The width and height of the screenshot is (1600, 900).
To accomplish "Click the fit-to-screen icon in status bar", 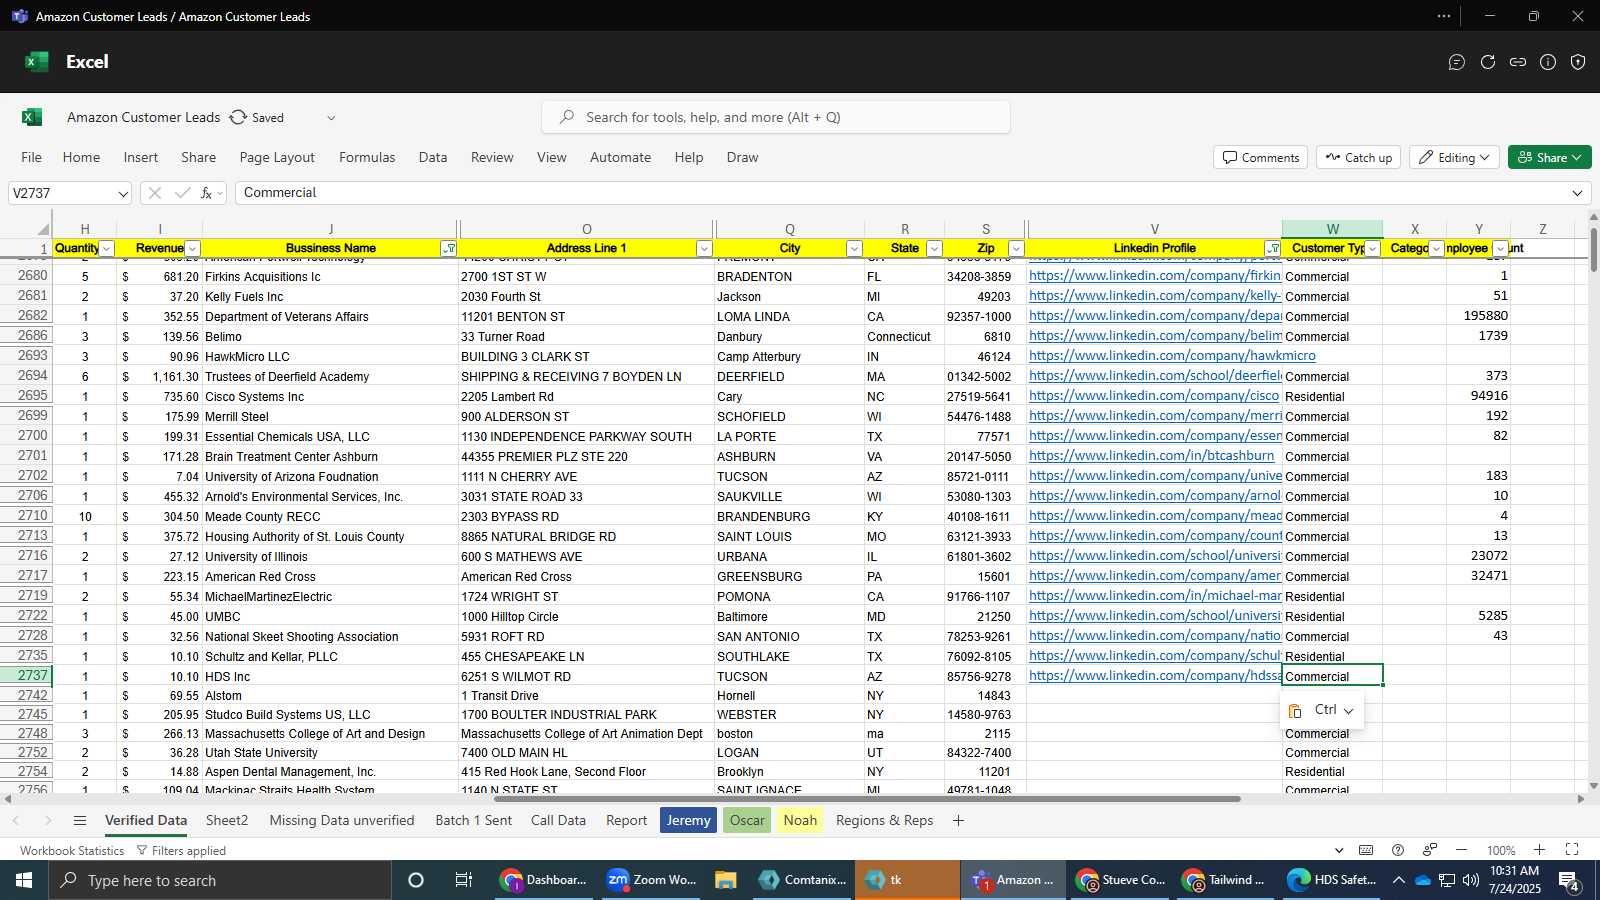I will (x=1572, y=850).
